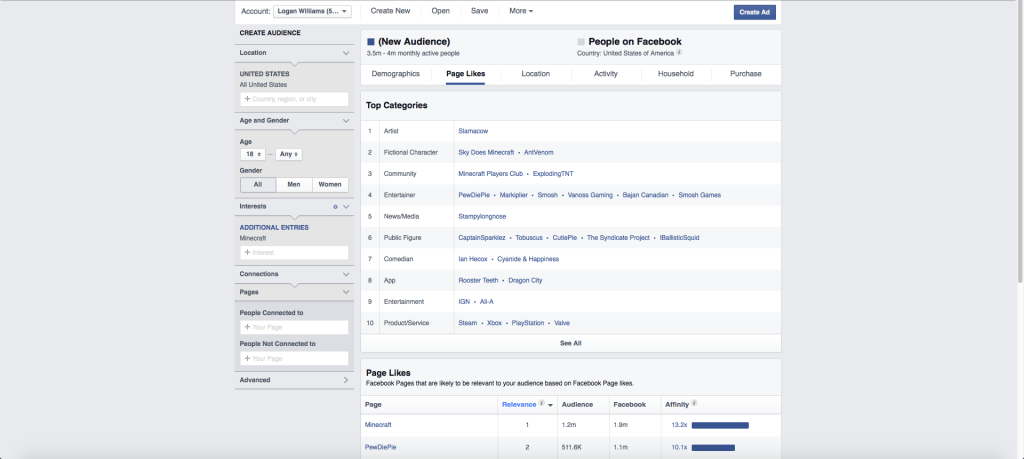Click the Minecraft affinity bar
1024x459 pixels.
point(720,425)
